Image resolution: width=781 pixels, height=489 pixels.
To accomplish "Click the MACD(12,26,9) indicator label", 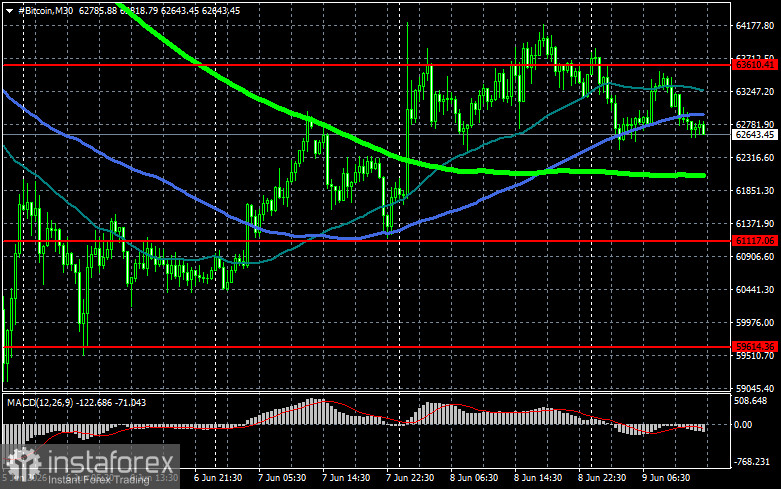I will (x=41, y=402).
